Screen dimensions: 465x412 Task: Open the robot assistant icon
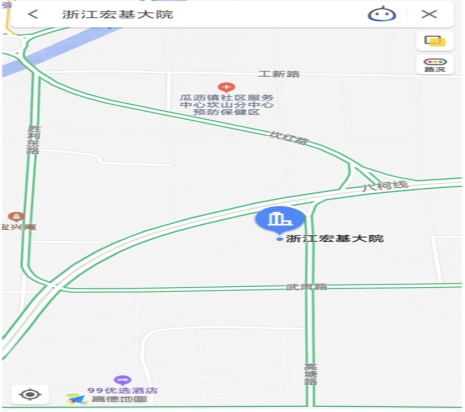[382, 14]
